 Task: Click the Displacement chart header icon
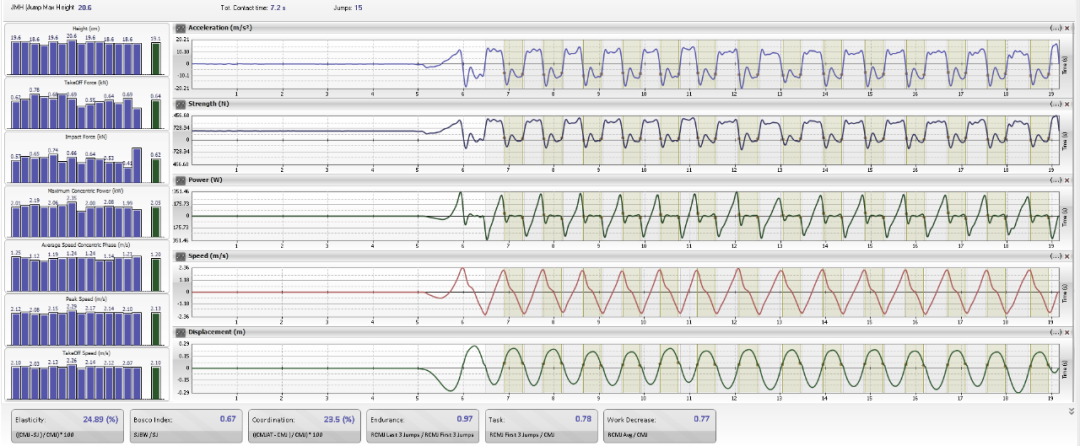pyautogui.click(x=180, y=332)
